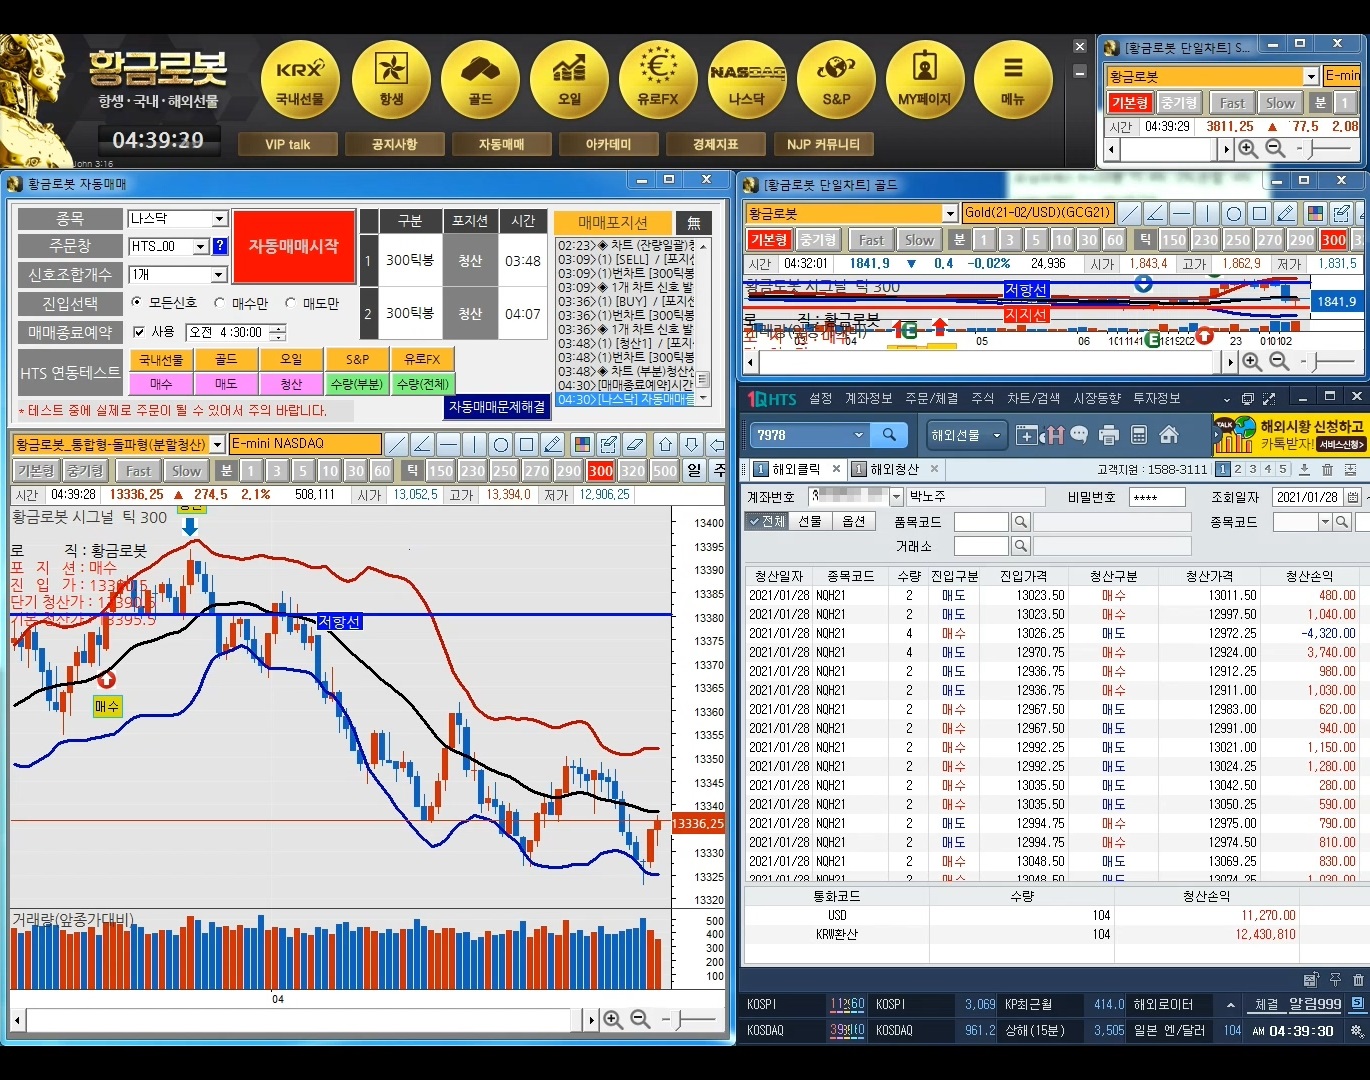Open 계좌번호 account dropdown arrow
Viewport: 1370px width, 1080px height.
(896, 497)
